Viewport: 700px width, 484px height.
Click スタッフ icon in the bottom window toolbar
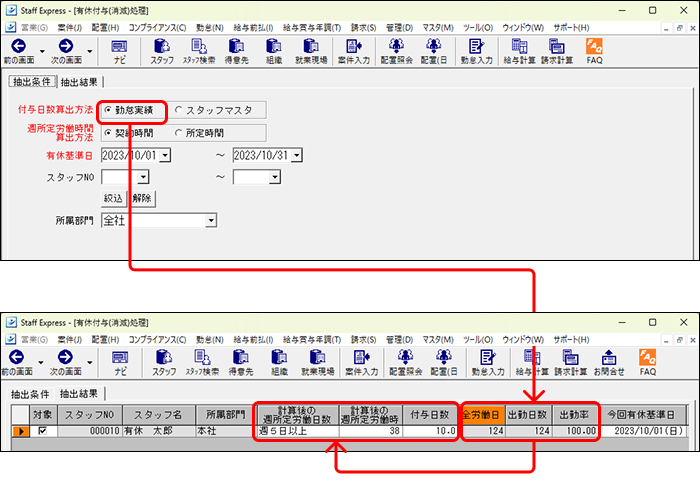(x=164, y=363)
